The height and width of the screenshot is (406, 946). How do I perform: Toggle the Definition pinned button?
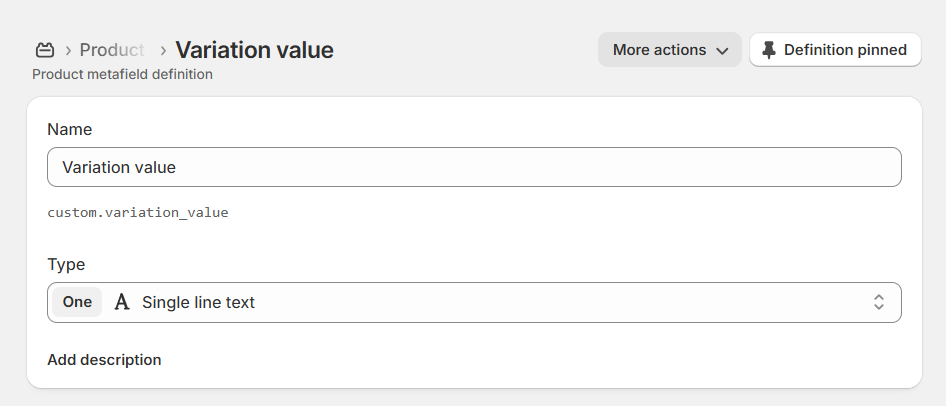coord(835,50)
